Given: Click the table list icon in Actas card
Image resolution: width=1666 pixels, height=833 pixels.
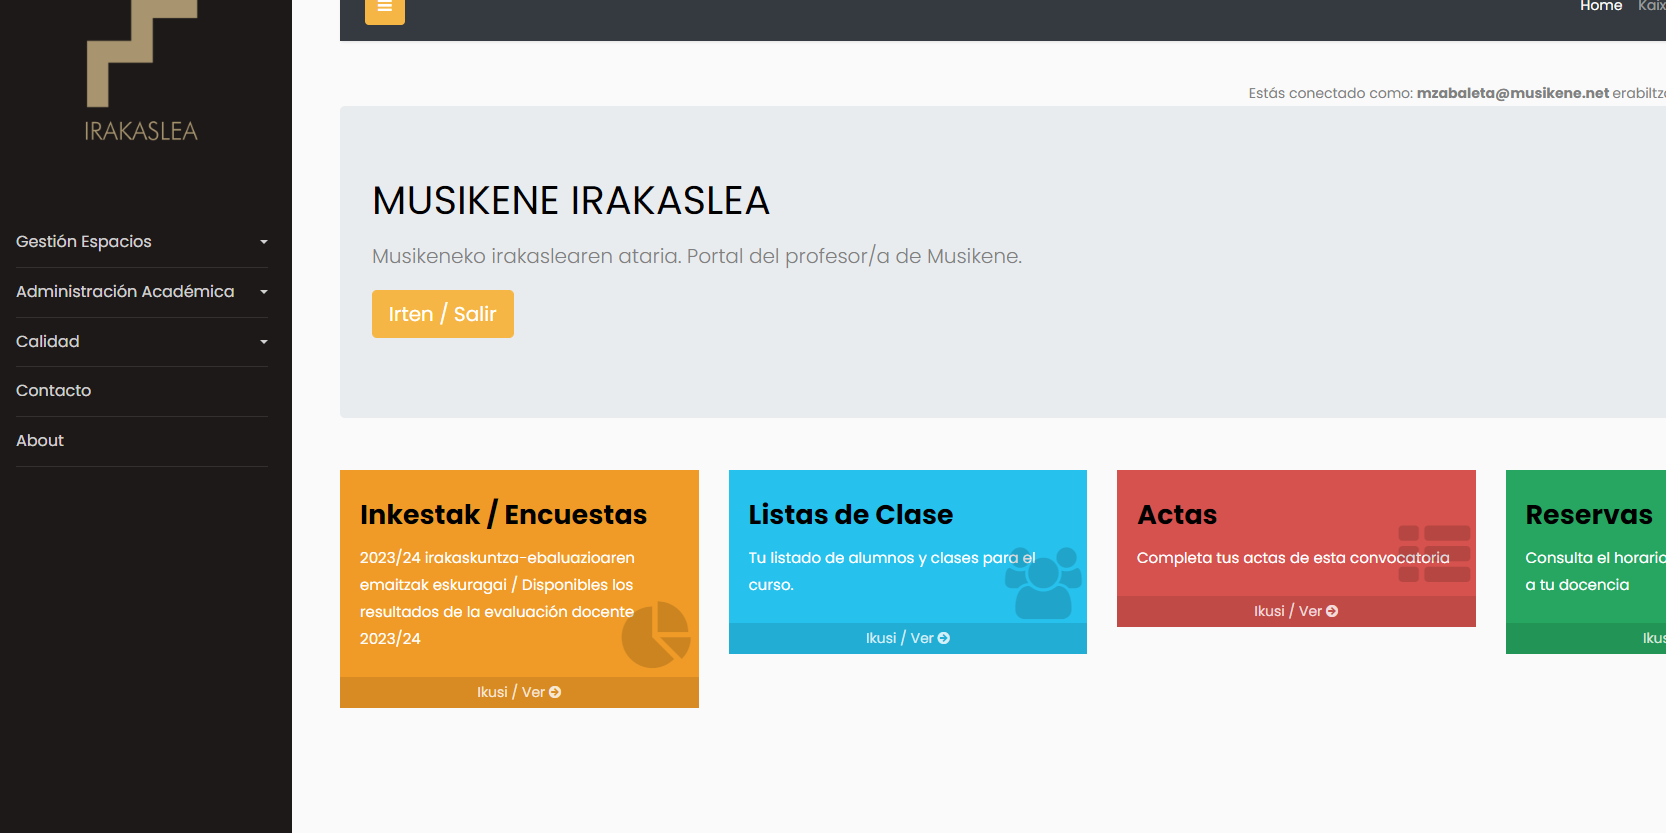Looking at the screenshot, I should click(1434, 553).
